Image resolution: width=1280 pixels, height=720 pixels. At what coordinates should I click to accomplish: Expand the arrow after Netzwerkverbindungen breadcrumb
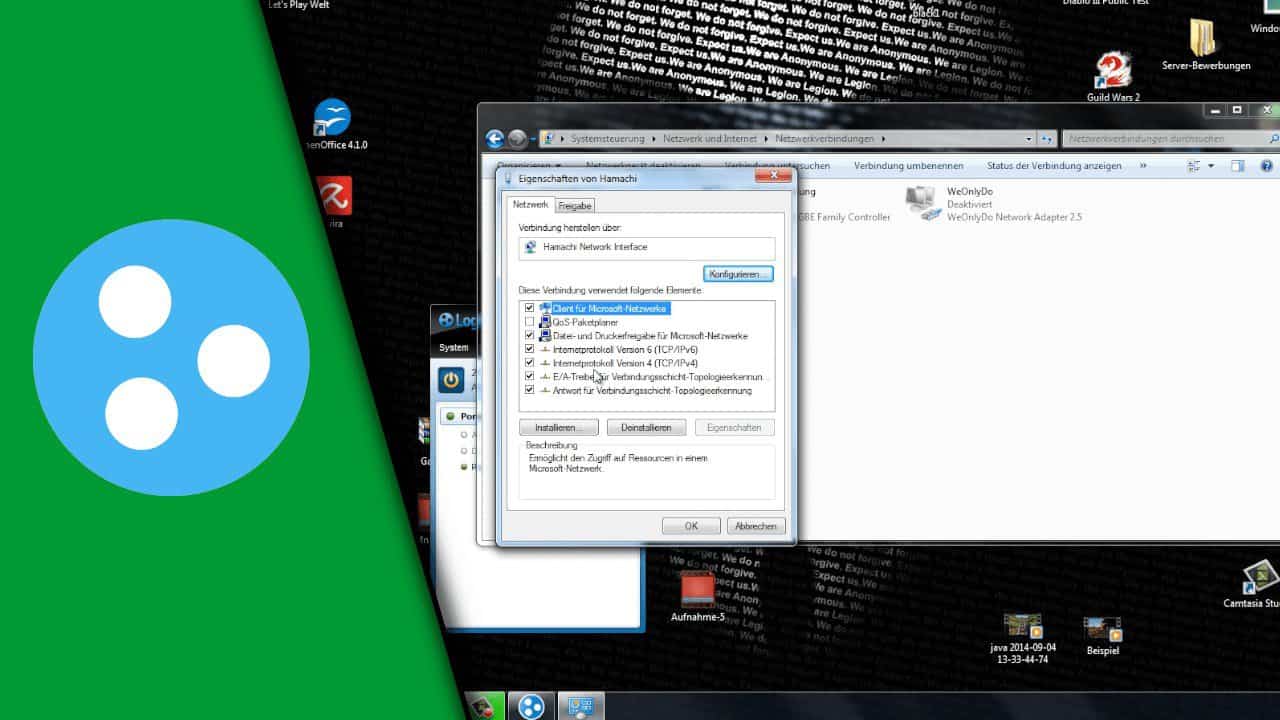[x=884, y=139]
